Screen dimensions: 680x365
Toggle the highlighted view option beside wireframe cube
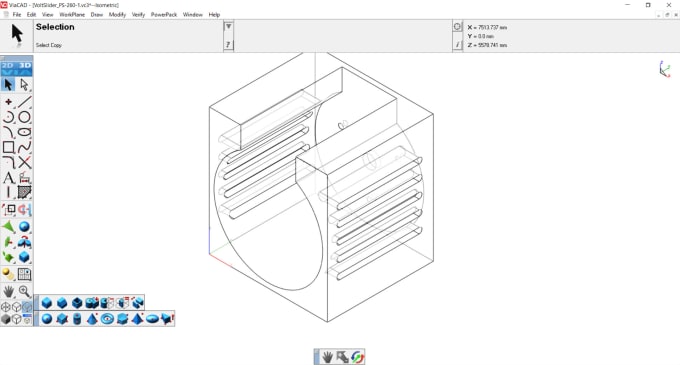pyautogui.click(x=27, y=307)
